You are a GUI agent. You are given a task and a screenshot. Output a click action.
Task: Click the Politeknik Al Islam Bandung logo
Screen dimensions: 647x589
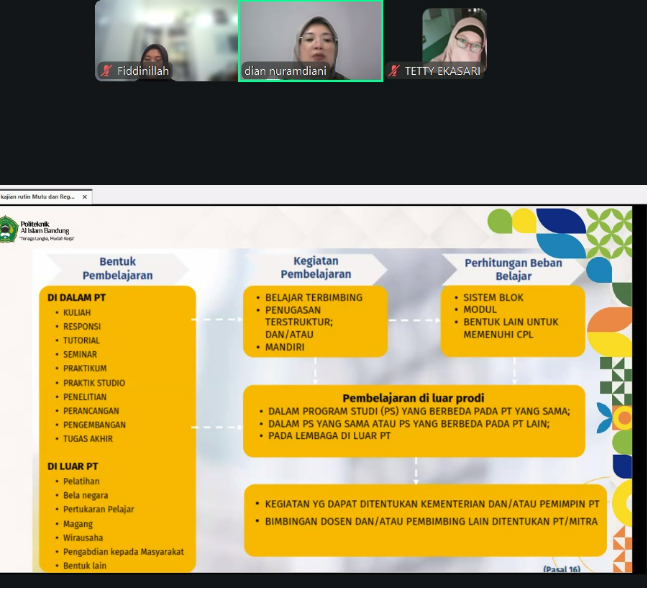click(9, 227)
